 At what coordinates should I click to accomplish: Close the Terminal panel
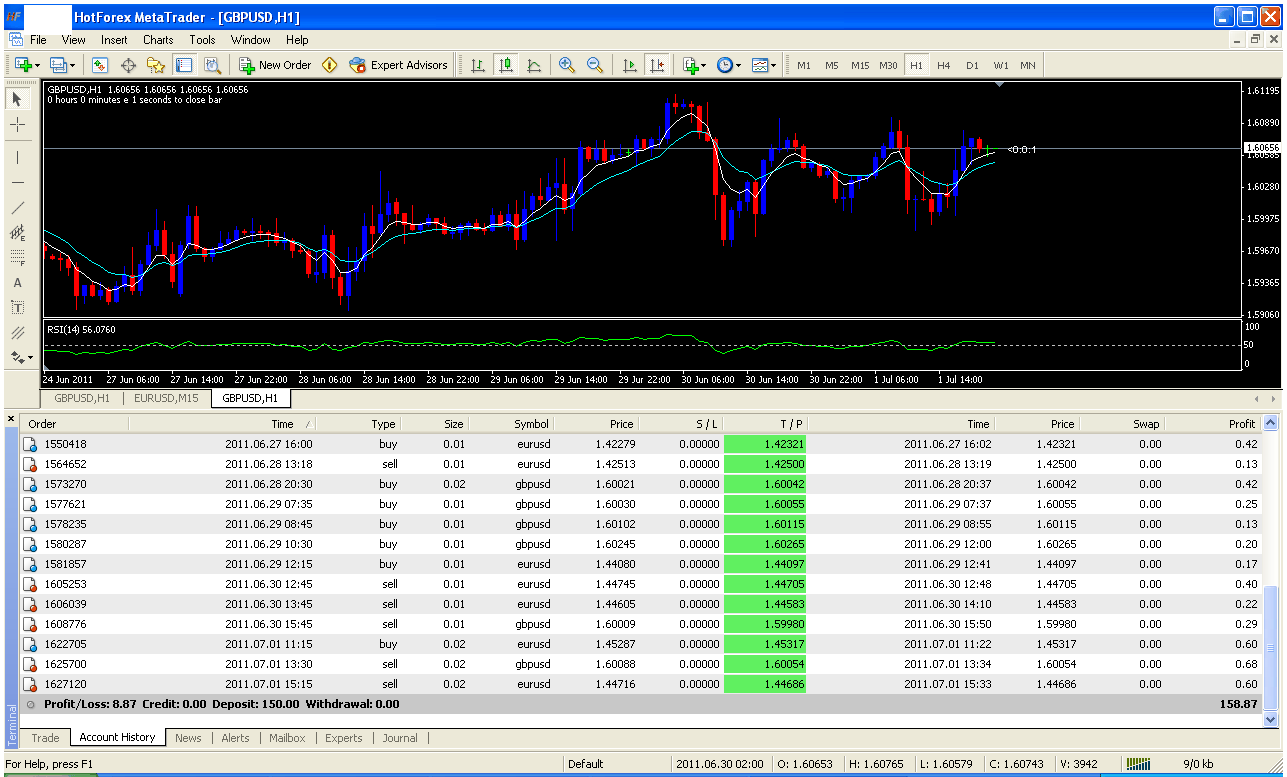pyautogui.click(x=11, y=419)
